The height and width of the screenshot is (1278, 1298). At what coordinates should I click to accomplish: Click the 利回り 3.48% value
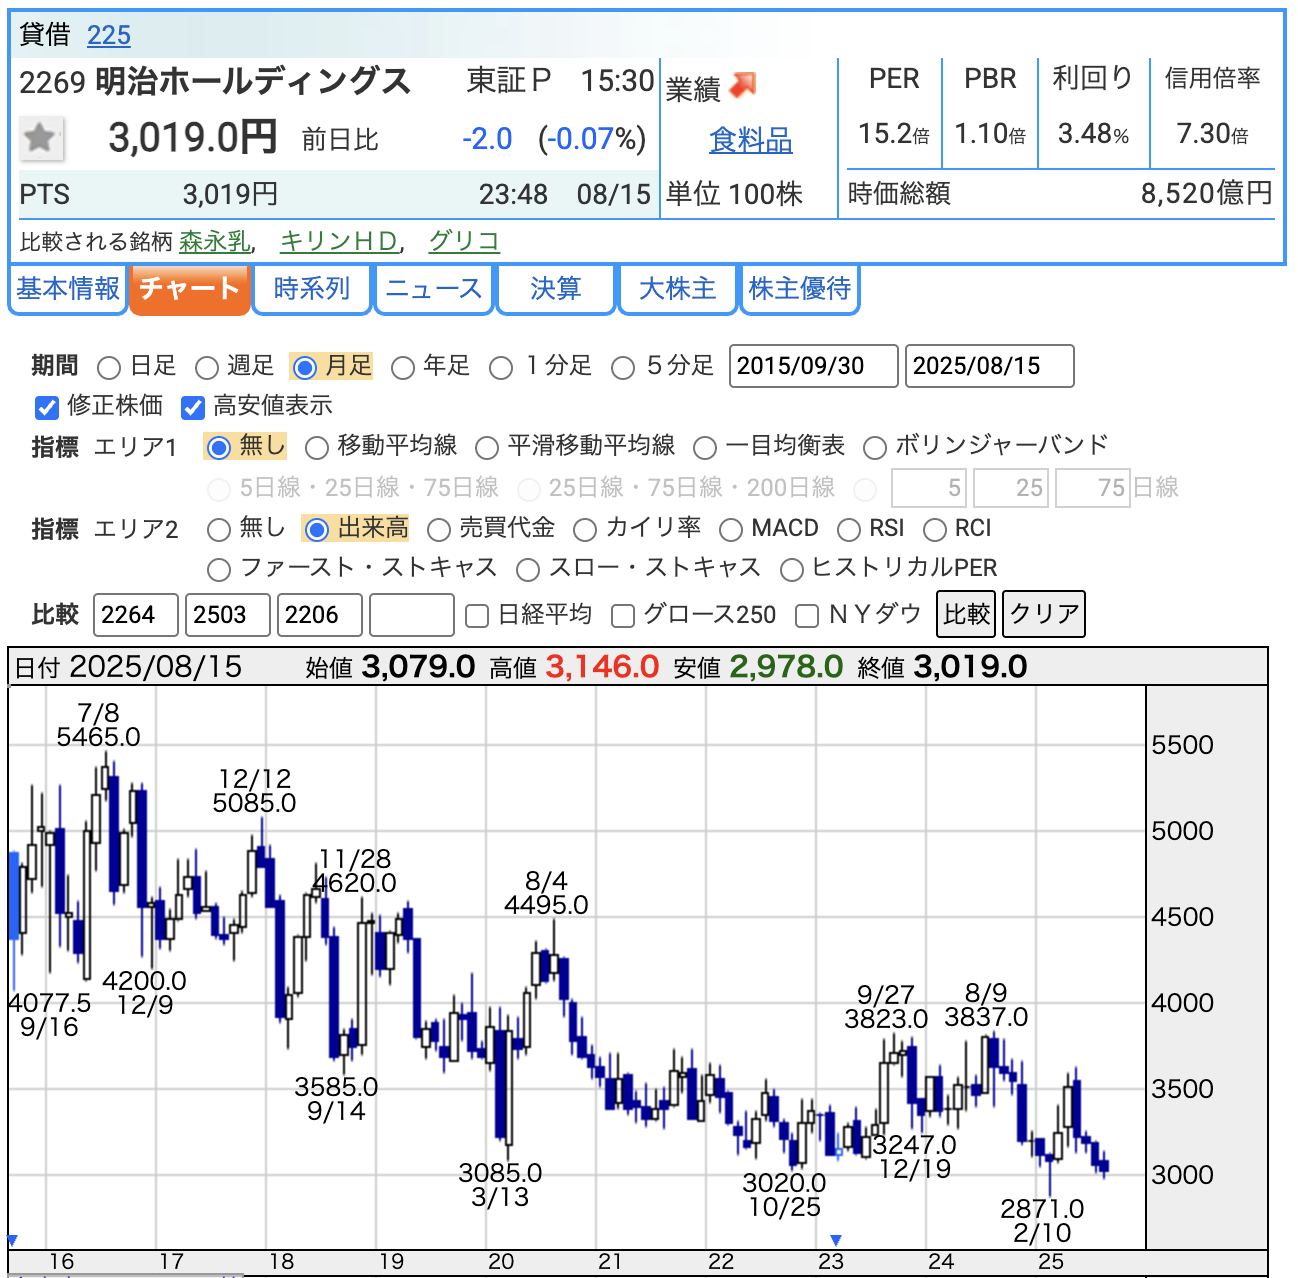point(1094,134)
